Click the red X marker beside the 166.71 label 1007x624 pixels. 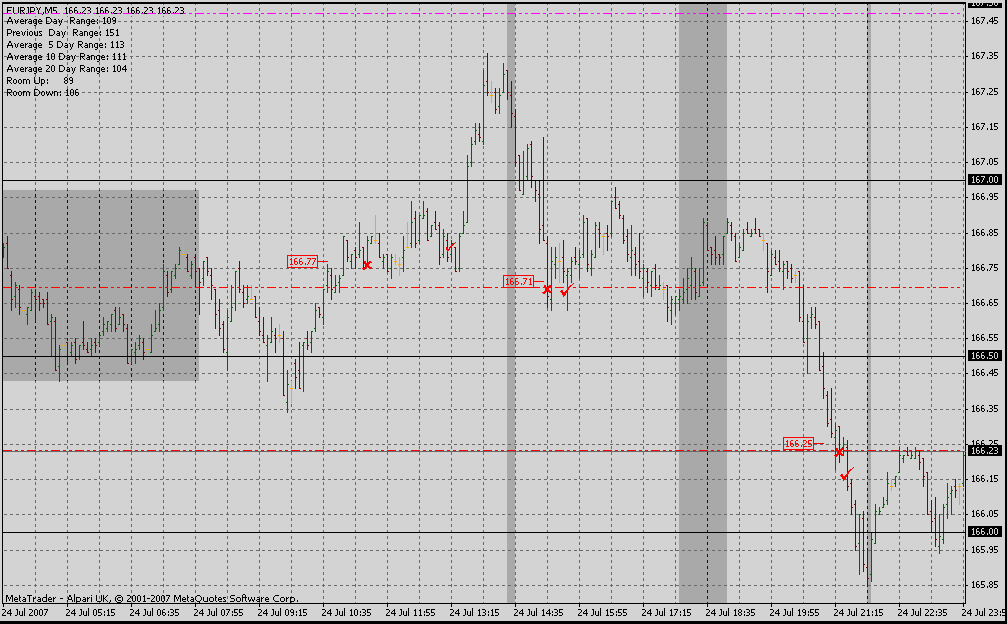pyautogui.click(x=547, y=289)
